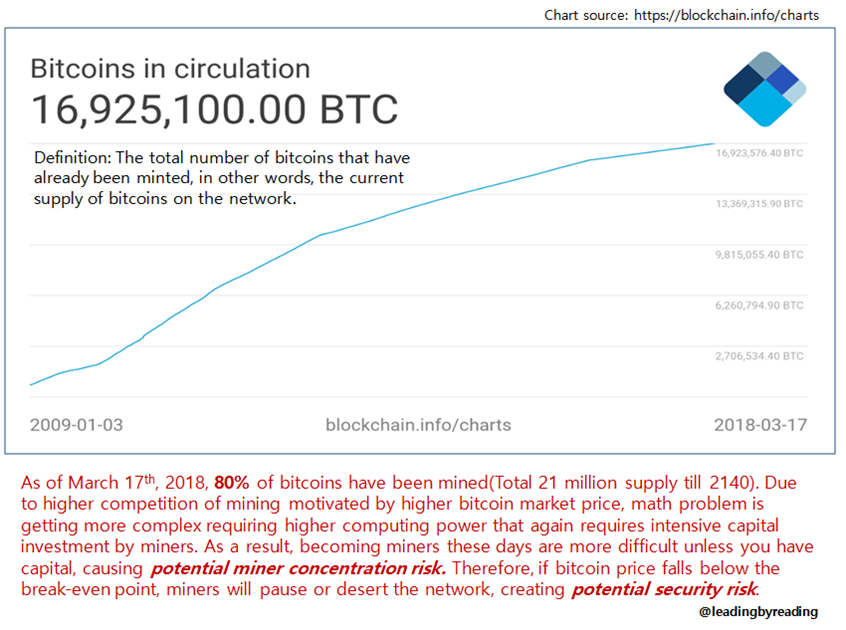Click the bold 80% figure

tap(233, 481)
